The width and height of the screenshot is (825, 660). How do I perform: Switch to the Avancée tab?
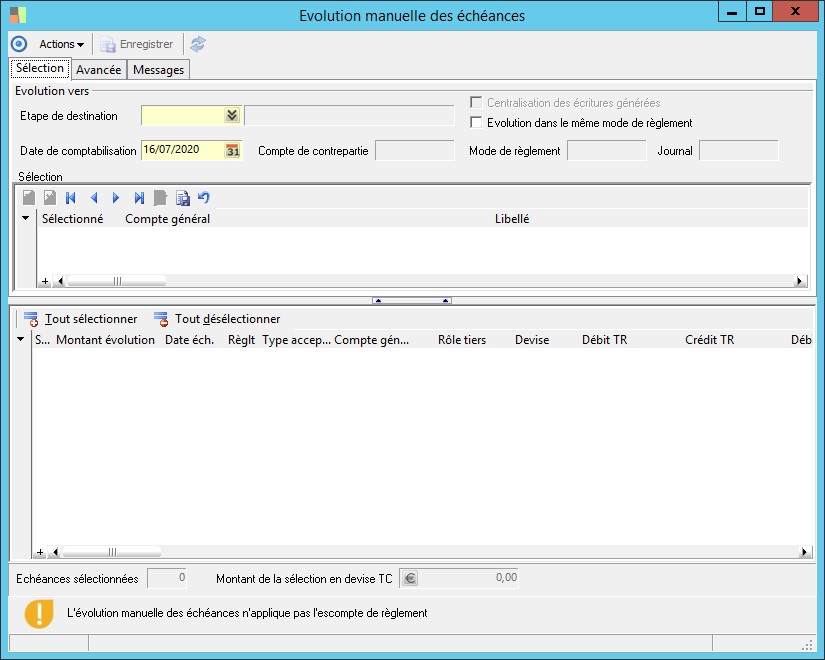pos(98,70)
